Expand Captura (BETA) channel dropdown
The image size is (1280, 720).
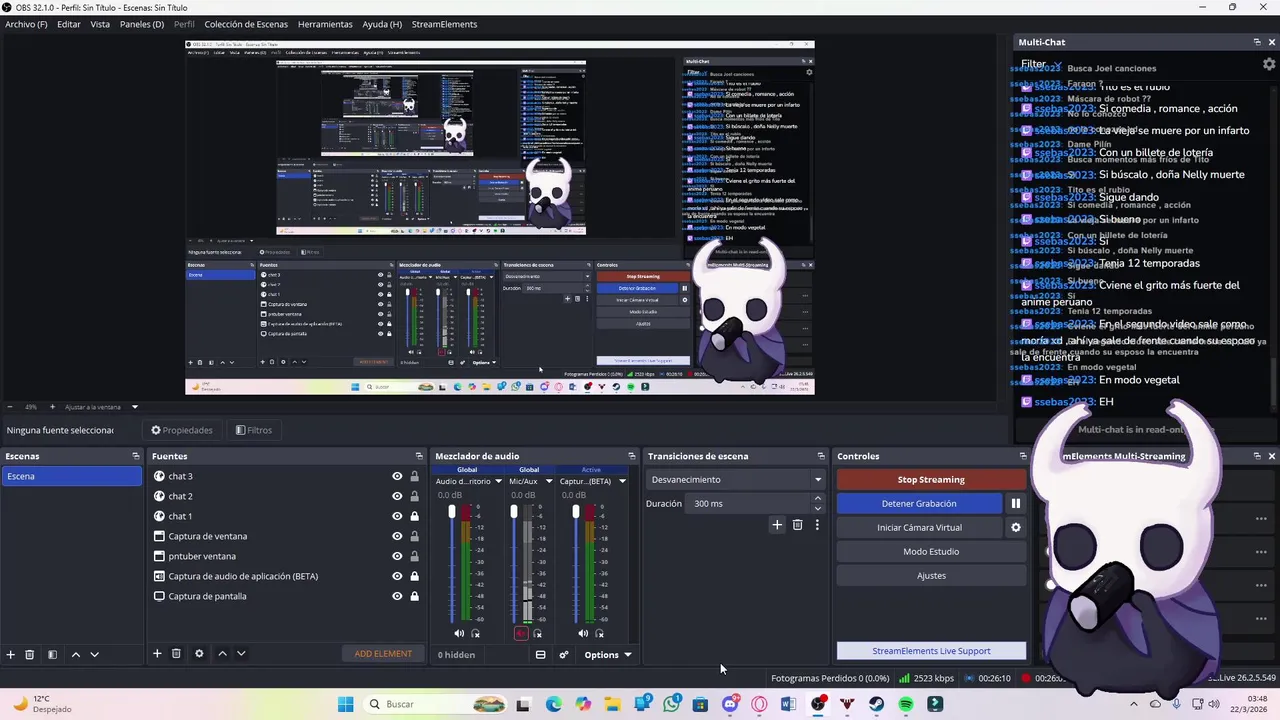point(622,481)
